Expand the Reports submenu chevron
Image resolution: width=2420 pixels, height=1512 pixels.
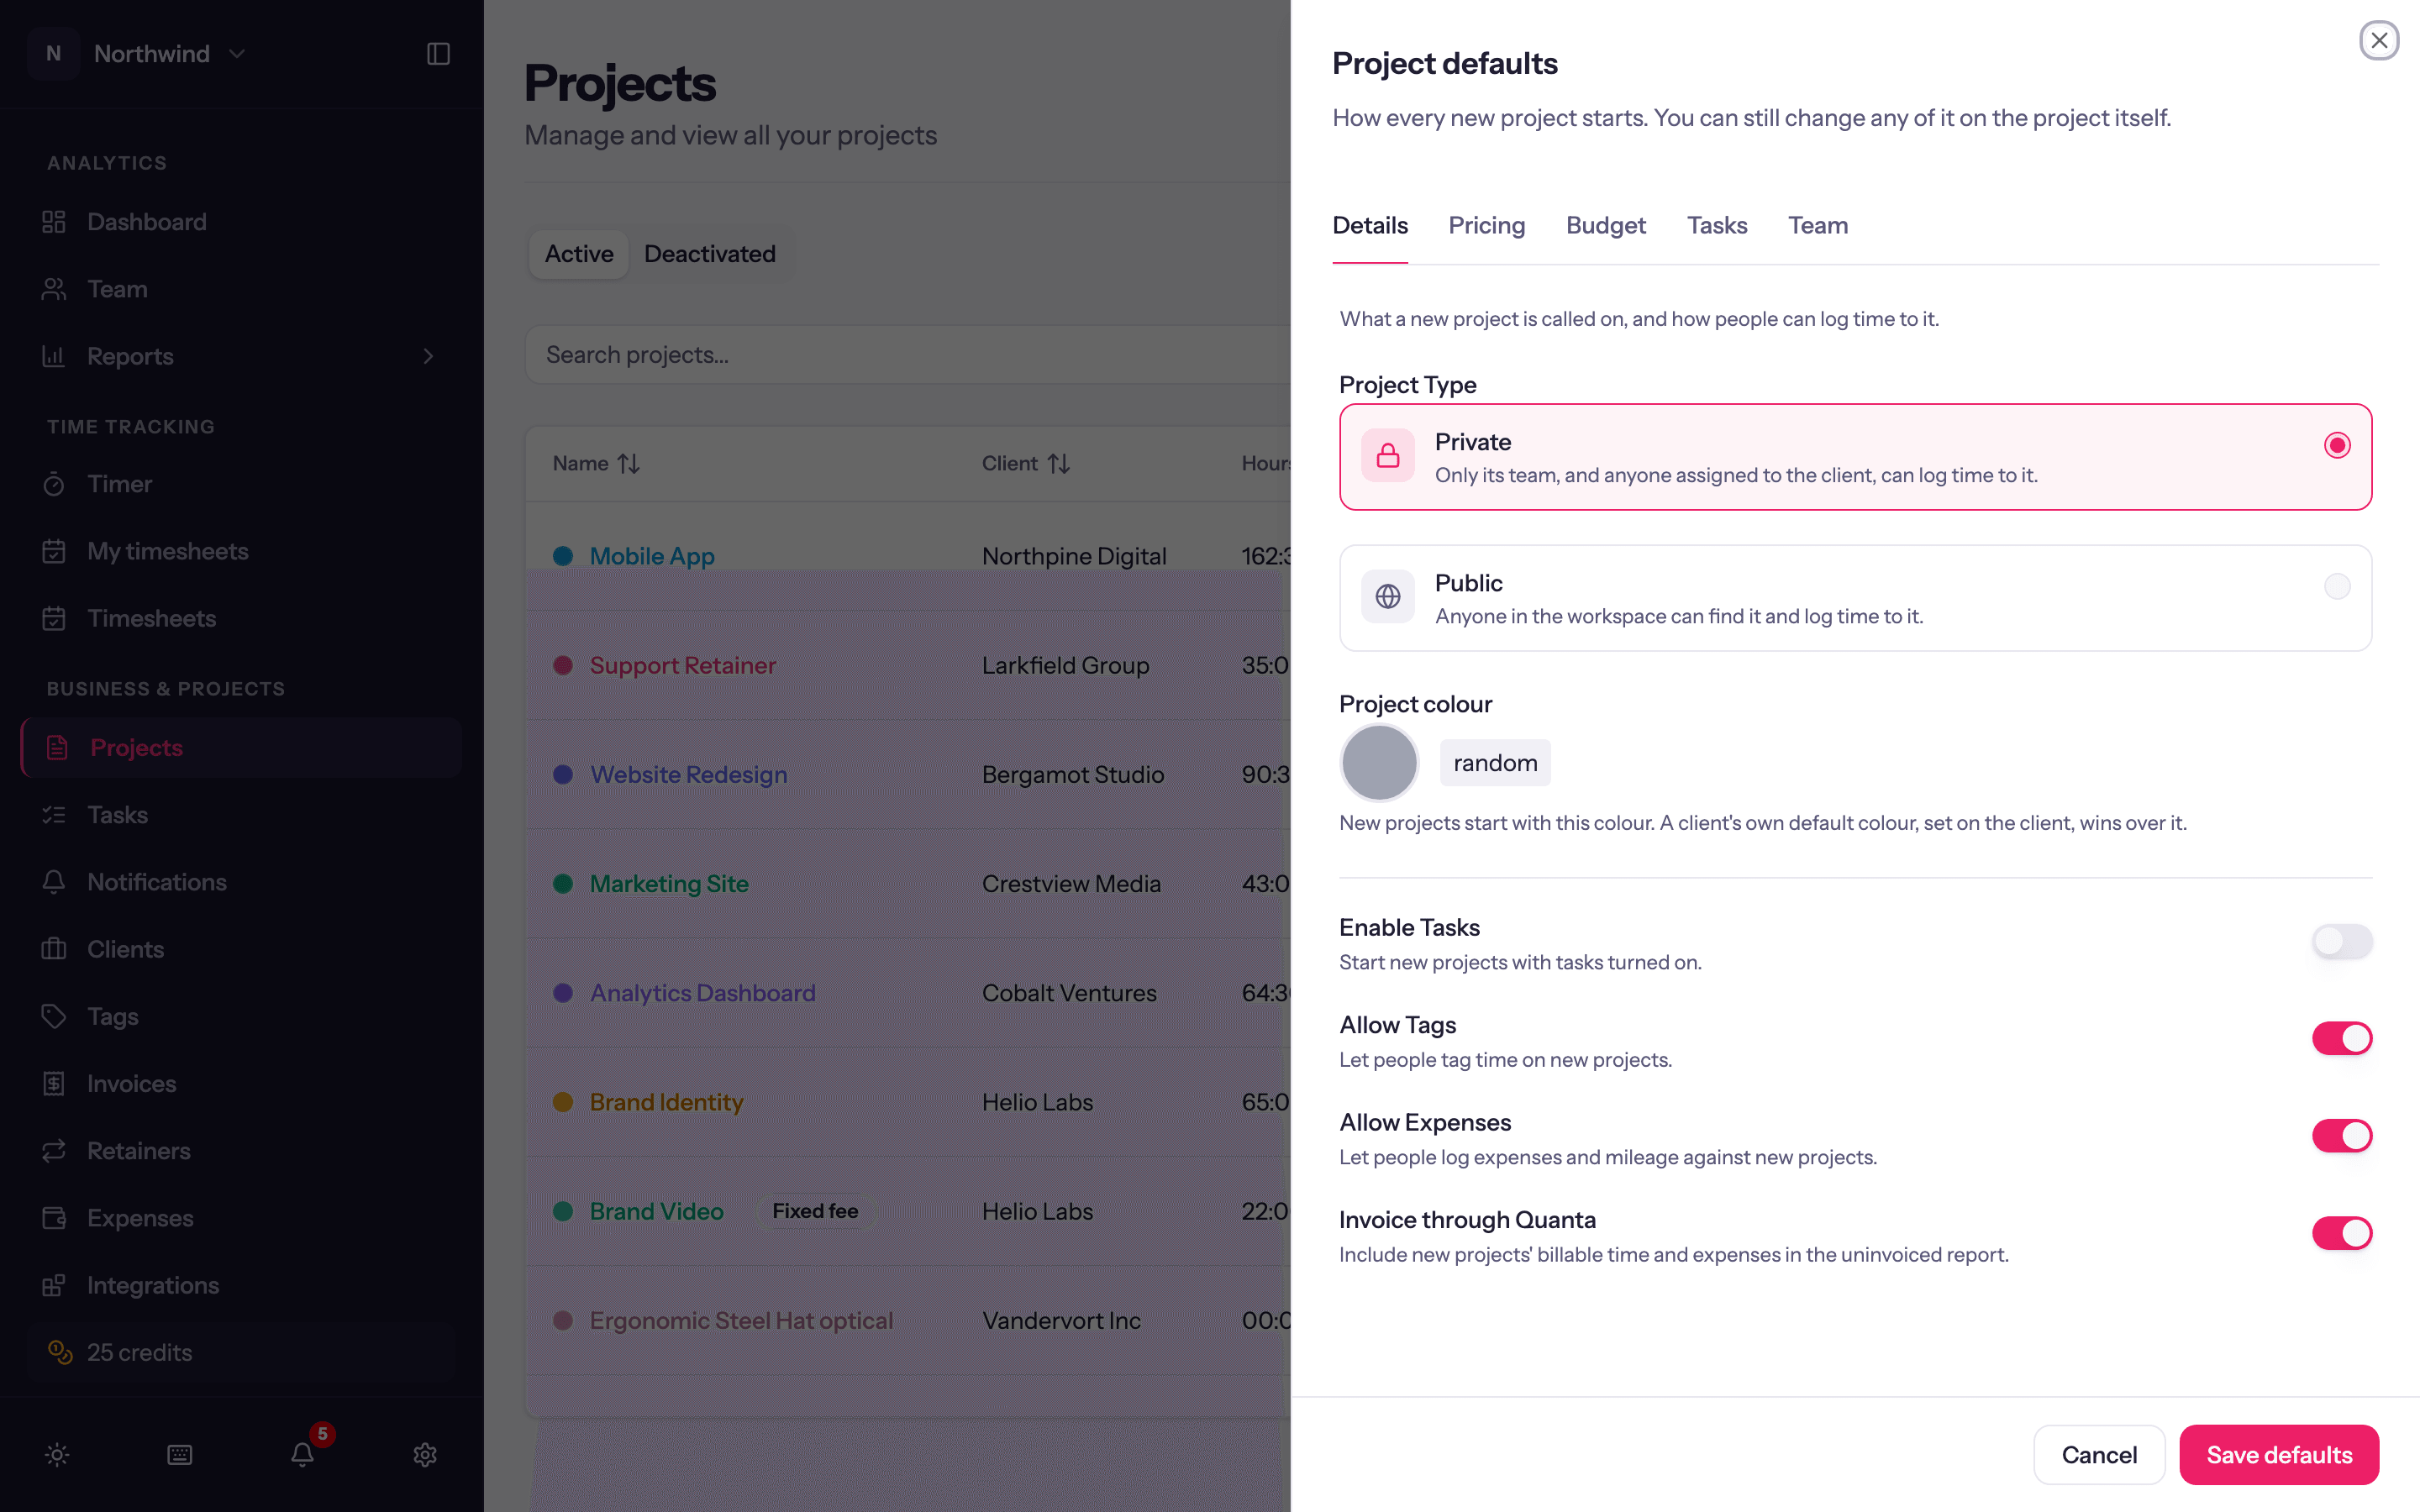tap(428, 356)
